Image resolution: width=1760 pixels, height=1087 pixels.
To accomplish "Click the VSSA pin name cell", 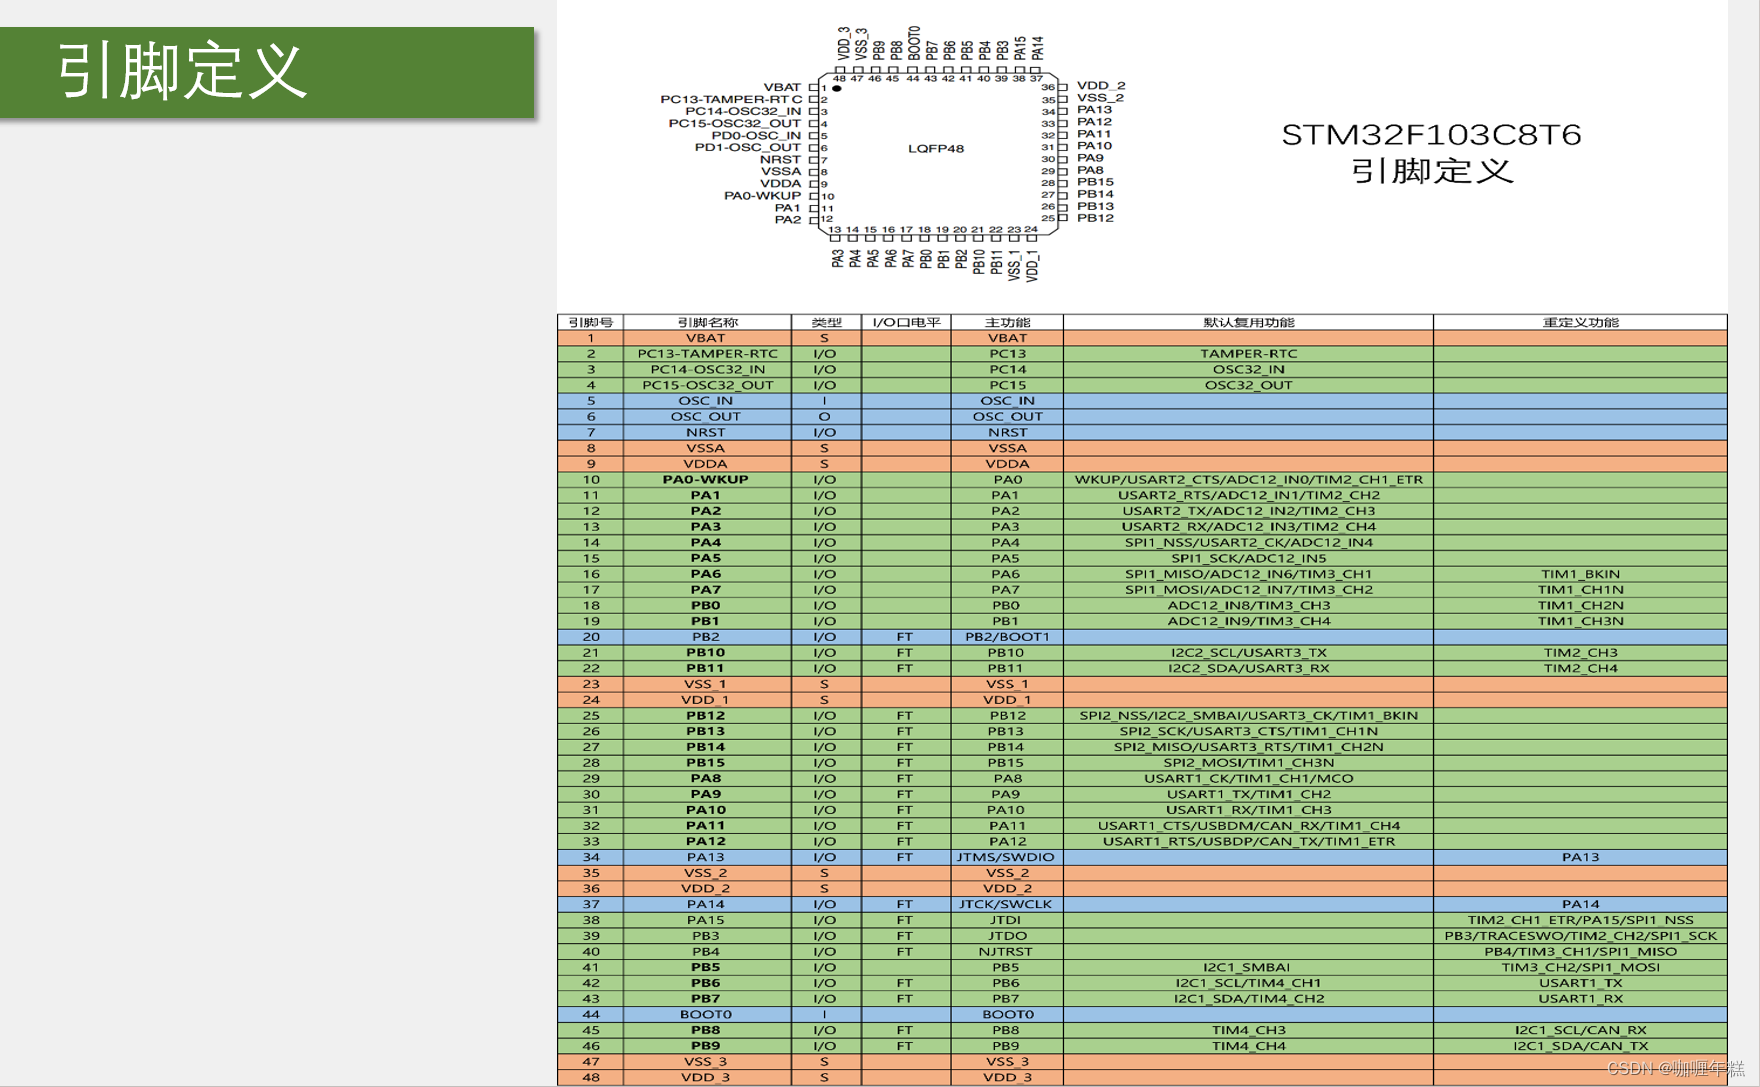I will pyautogui.click(x=707, y=448).
